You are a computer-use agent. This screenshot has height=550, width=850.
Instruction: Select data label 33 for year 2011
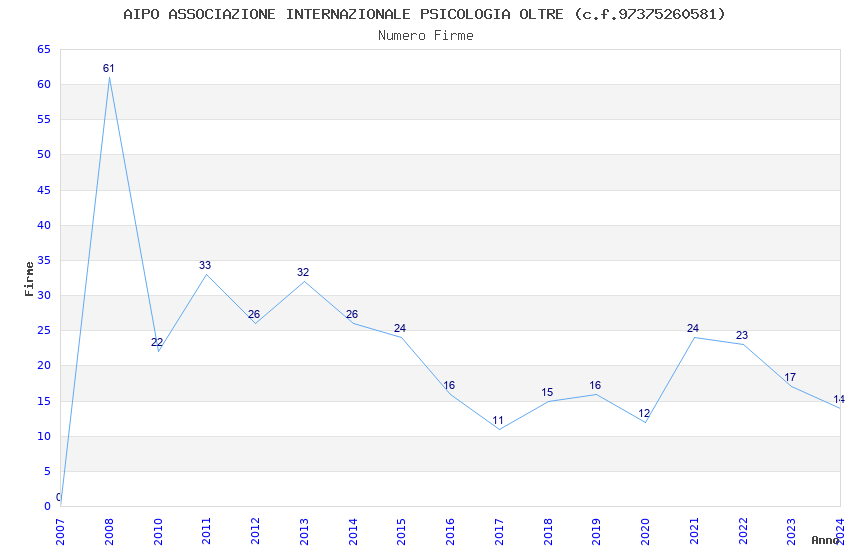[x=205, y=266]
